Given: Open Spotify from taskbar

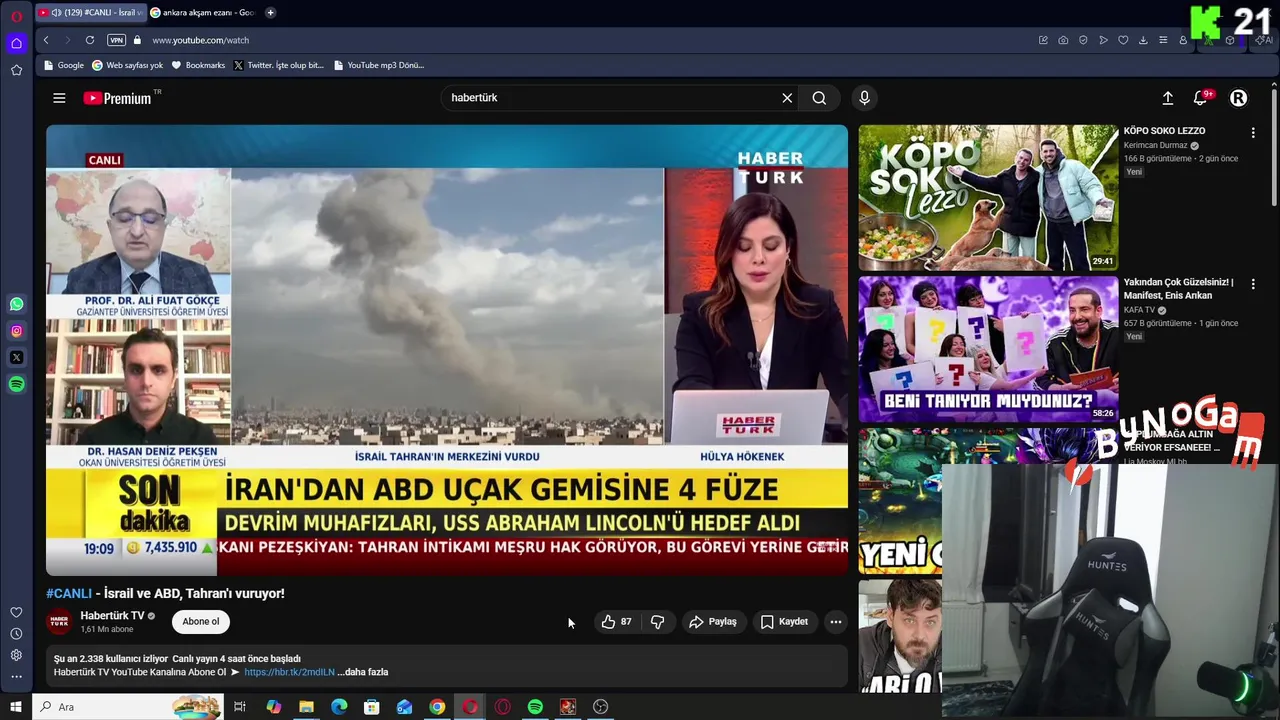Looking at the screenshot, I should (x=535, y=707).
